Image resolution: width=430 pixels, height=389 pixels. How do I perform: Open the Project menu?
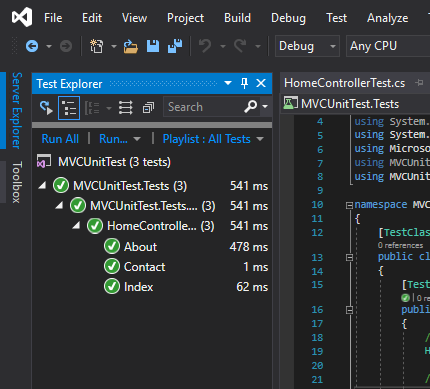tap(185, 18)
